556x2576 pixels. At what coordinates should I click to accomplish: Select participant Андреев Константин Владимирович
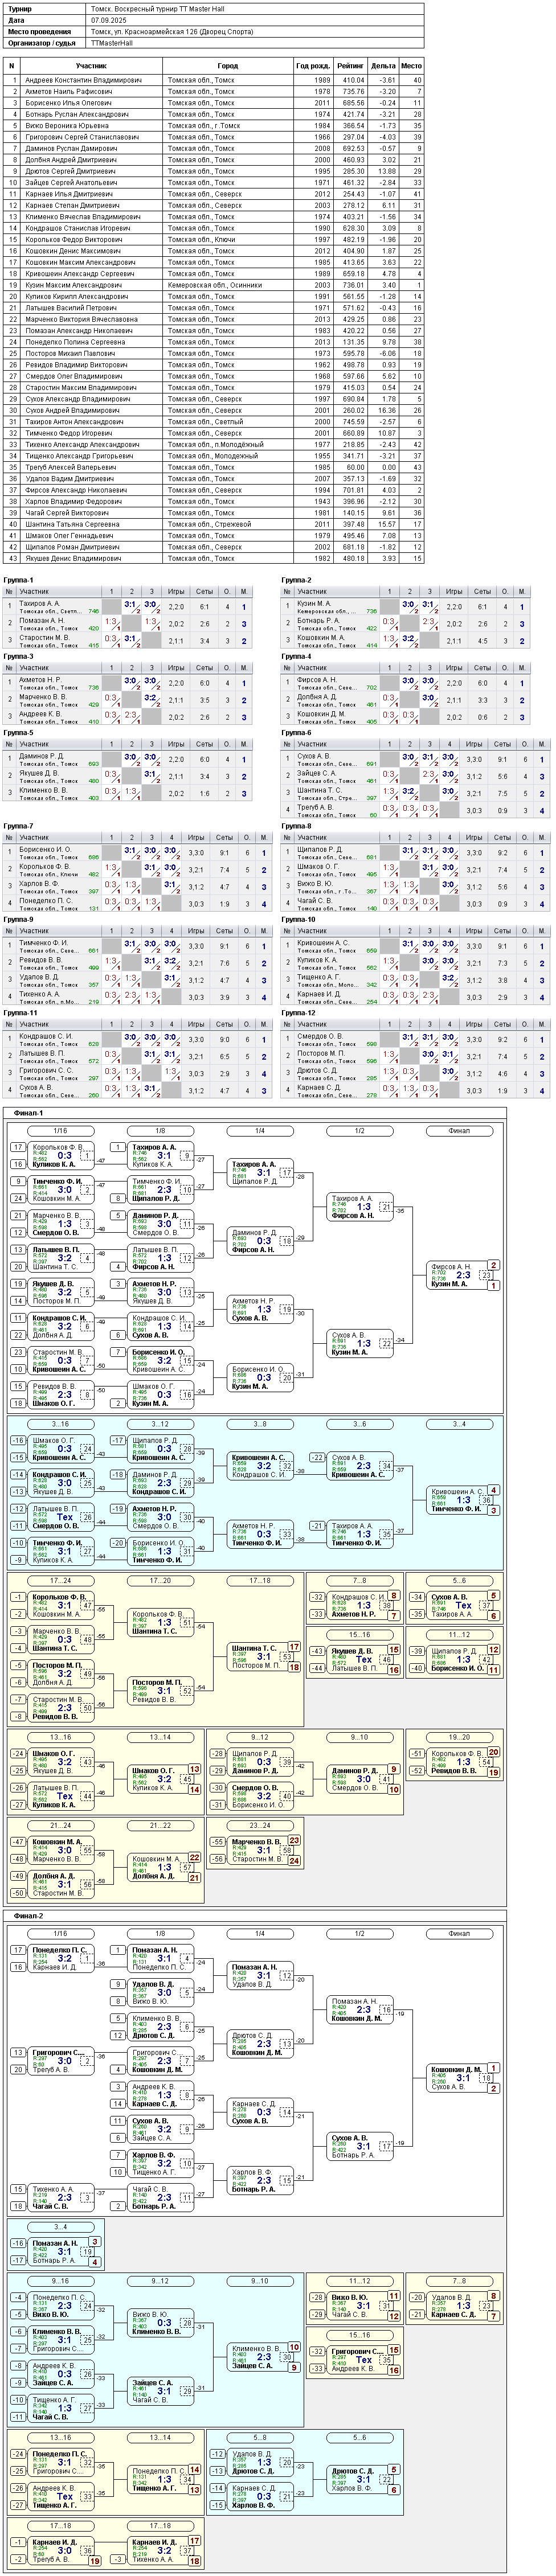click(x=83, y=80)
